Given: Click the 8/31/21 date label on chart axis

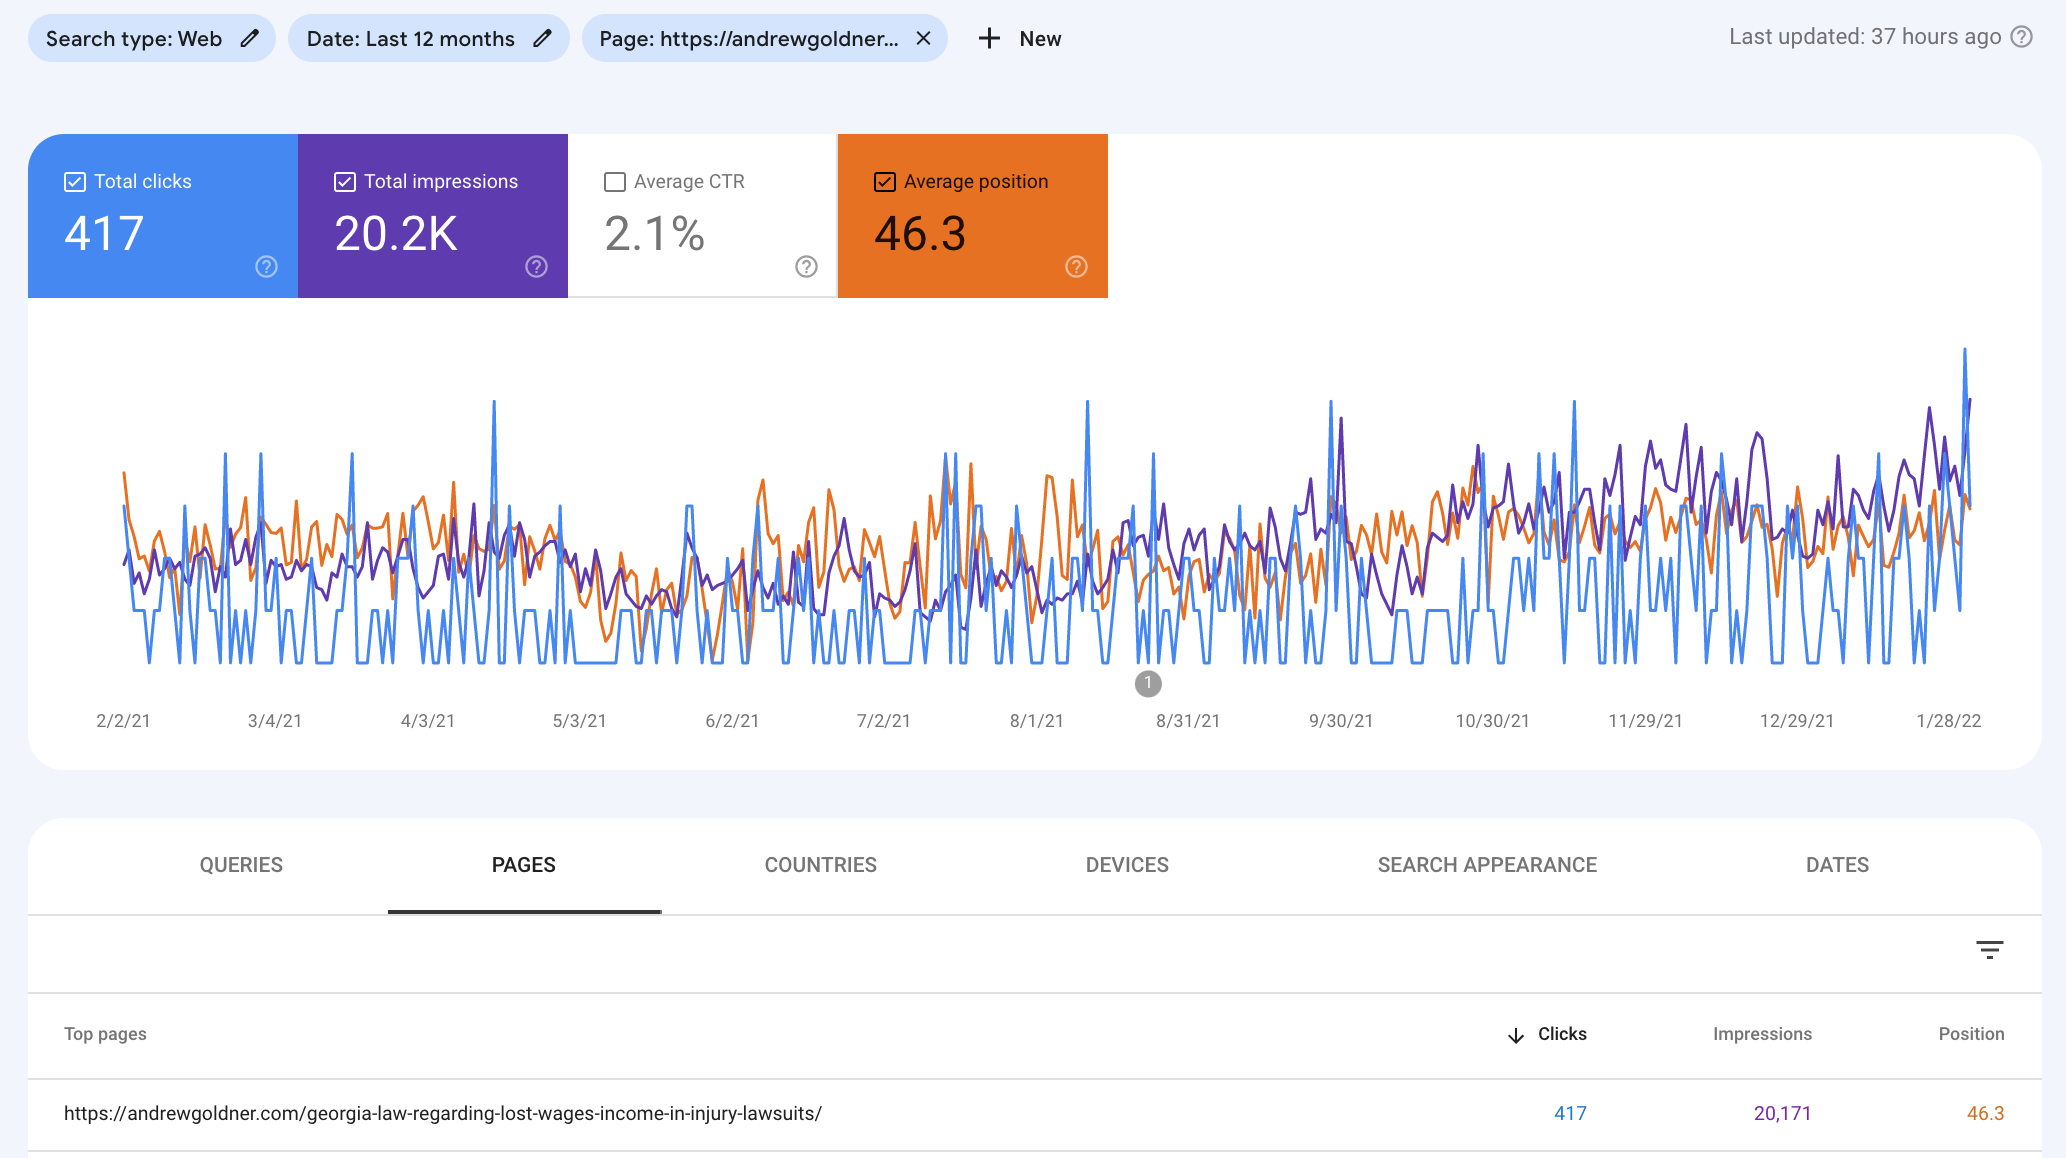Looking at the screenshot, I should pos(1188,721).
